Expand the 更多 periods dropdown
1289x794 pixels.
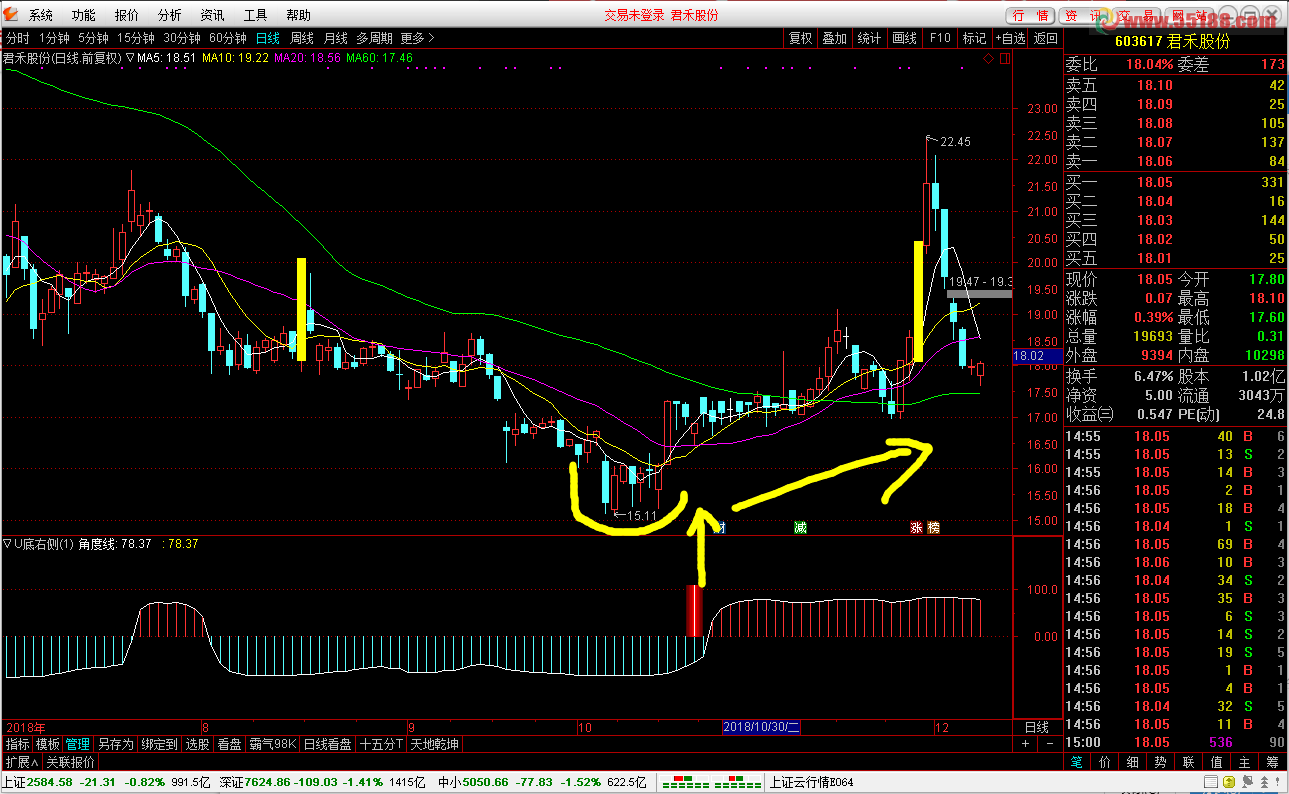click(x=418, y=38)
